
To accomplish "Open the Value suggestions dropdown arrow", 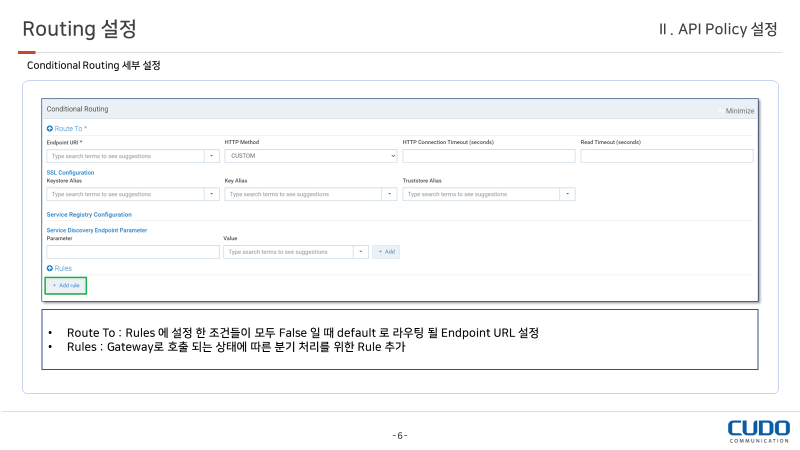I will pos(361,252).
